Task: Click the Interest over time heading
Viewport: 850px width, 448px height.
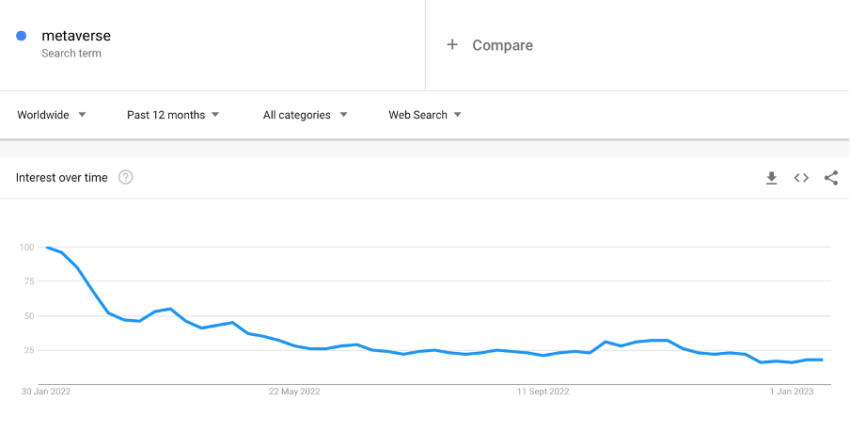Action: click(62, 177)
